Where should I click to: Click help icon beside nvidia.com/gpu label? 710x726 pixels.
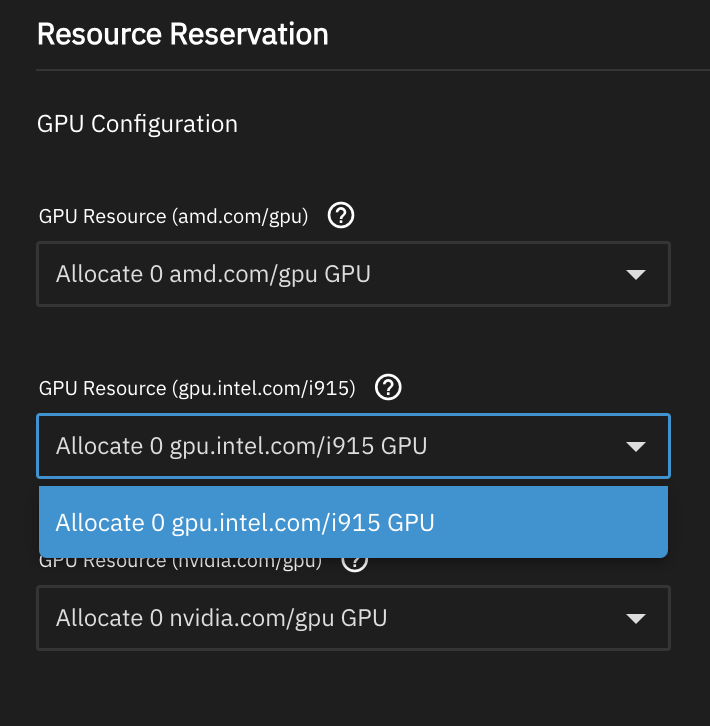tap(355, 562)
